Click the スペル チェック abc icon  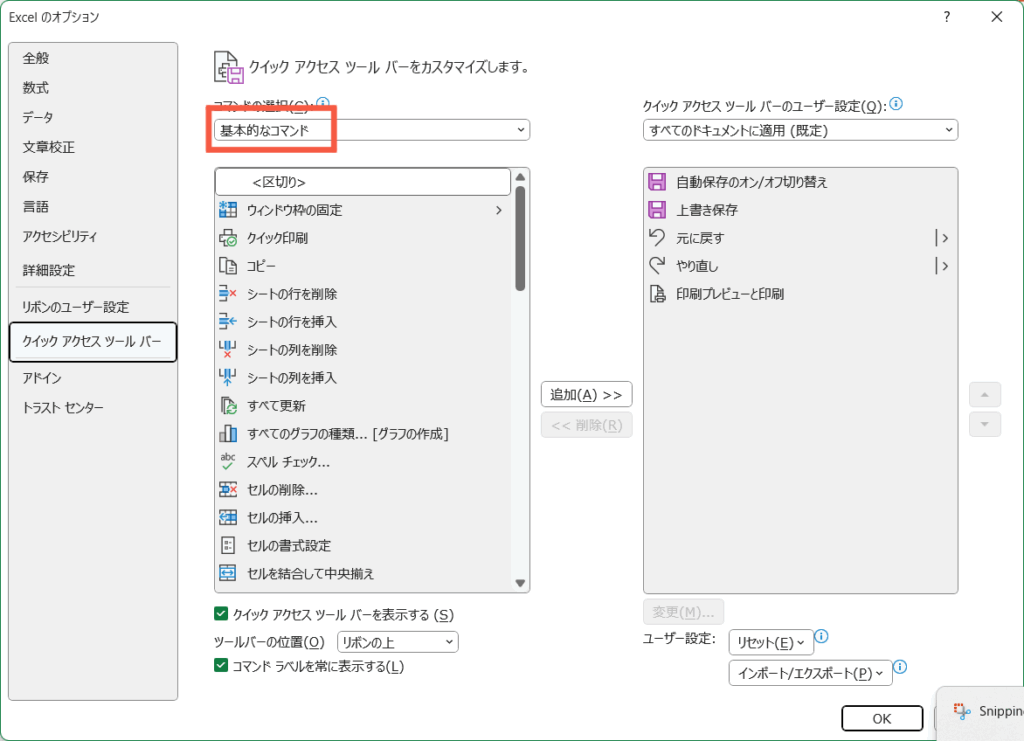[228, 462]
